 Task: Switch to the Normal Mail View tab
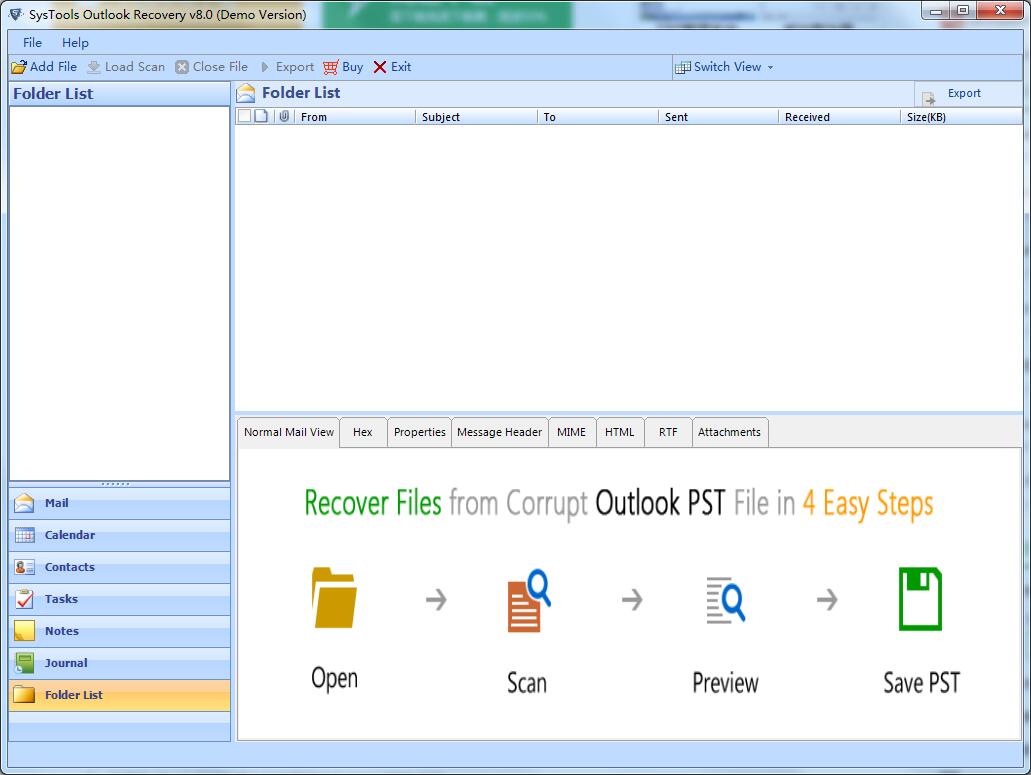tap(289, 433)
